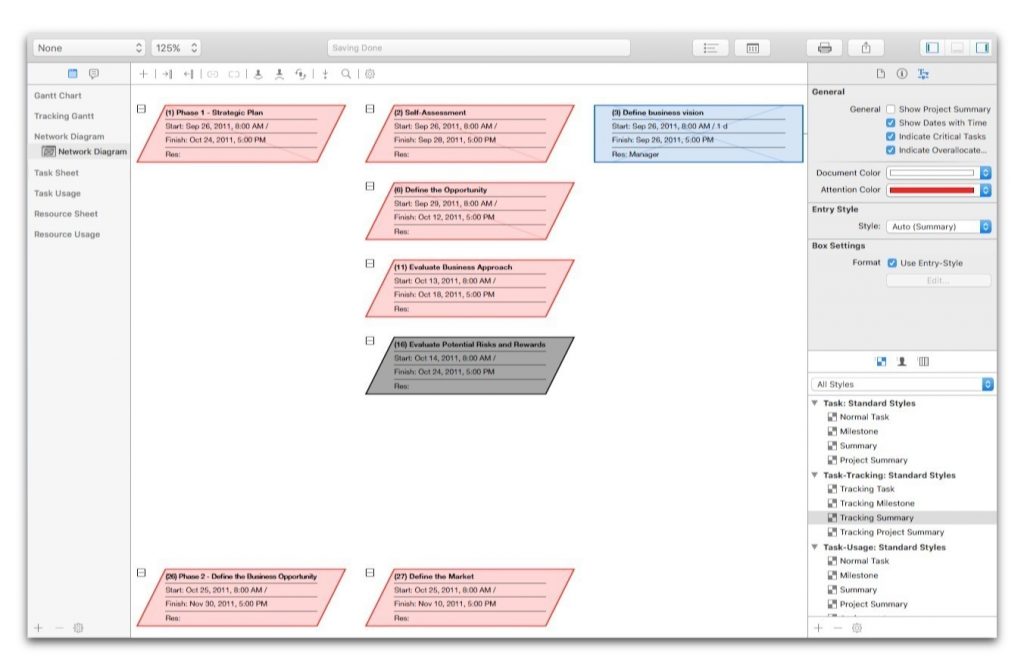Disable Indicate Critical Tasks checkbox

[890, 137]
